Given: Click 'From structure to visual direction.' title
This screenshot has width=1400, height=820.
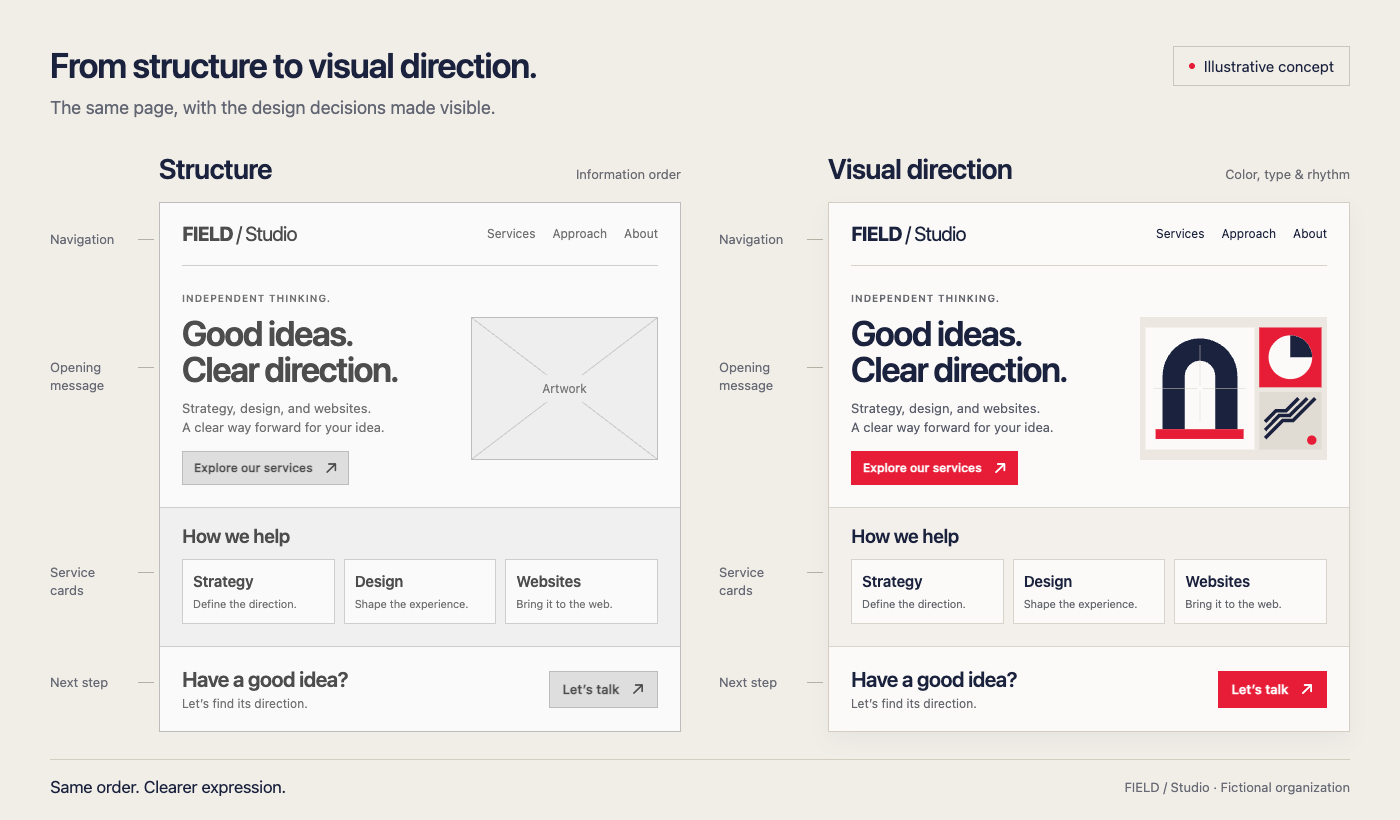Looking at the screenshot, I should (293, 66).
